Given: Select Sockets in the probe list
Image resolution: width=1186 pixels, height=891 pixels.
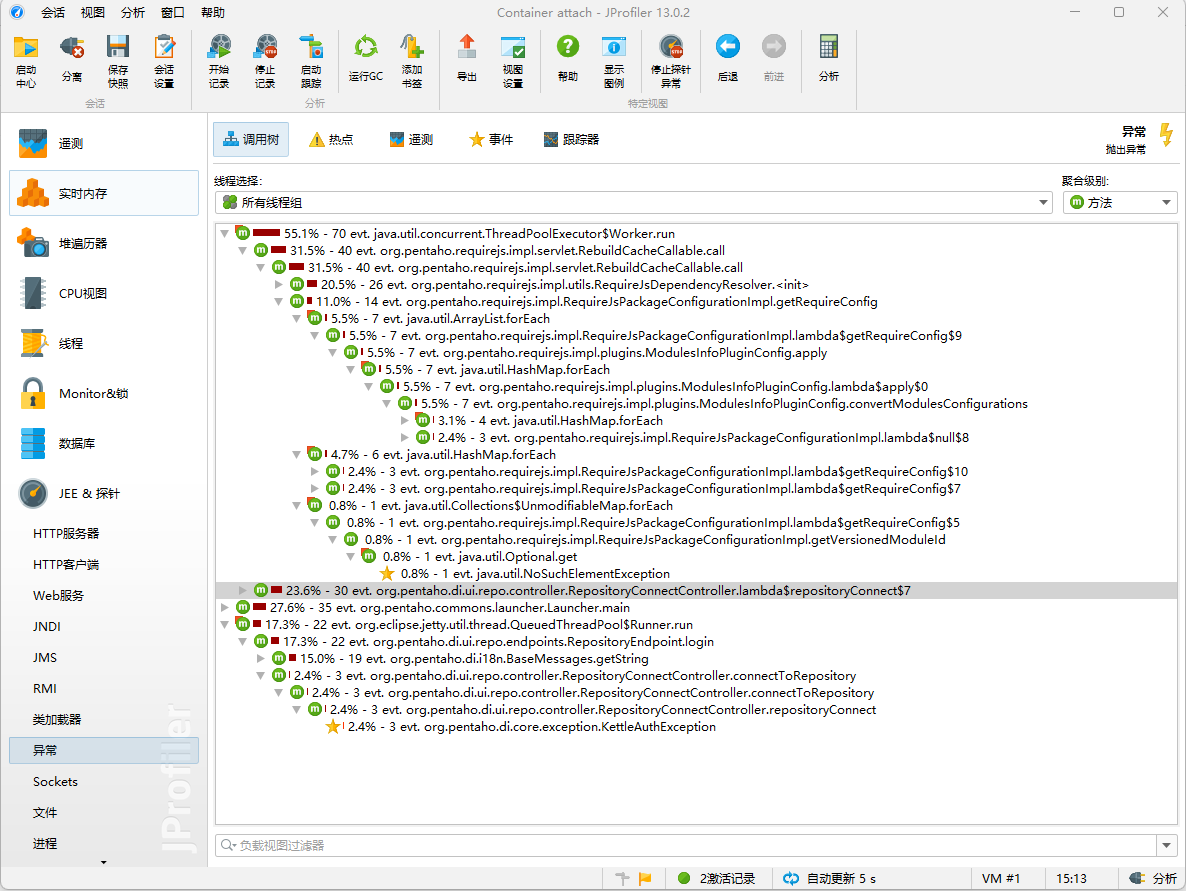Looking at the screenshot, I should [55, 781].
